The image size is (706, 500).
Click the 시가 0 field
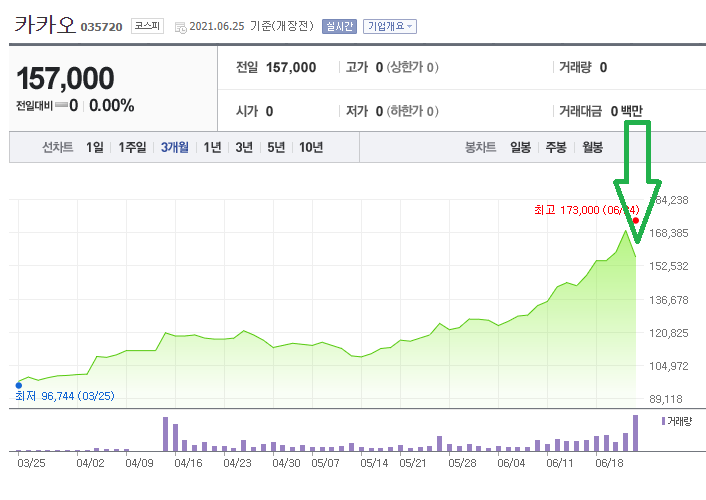coord(254,111)
